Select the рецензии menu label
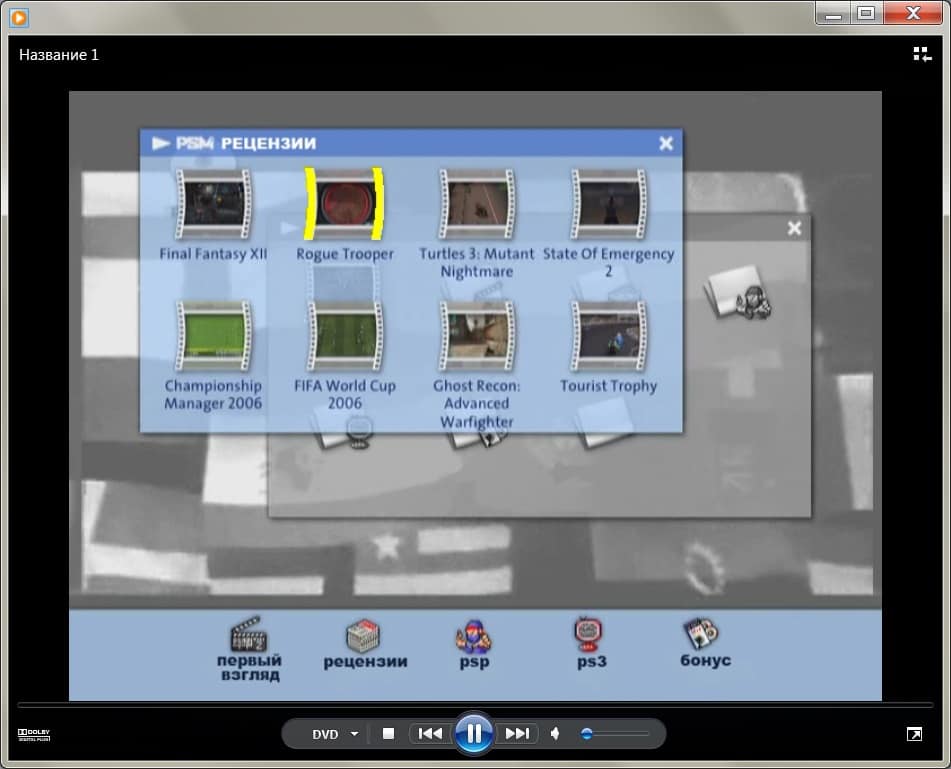Screen dimensions: 951x769 pyautogui.click(x=365, y=661)
